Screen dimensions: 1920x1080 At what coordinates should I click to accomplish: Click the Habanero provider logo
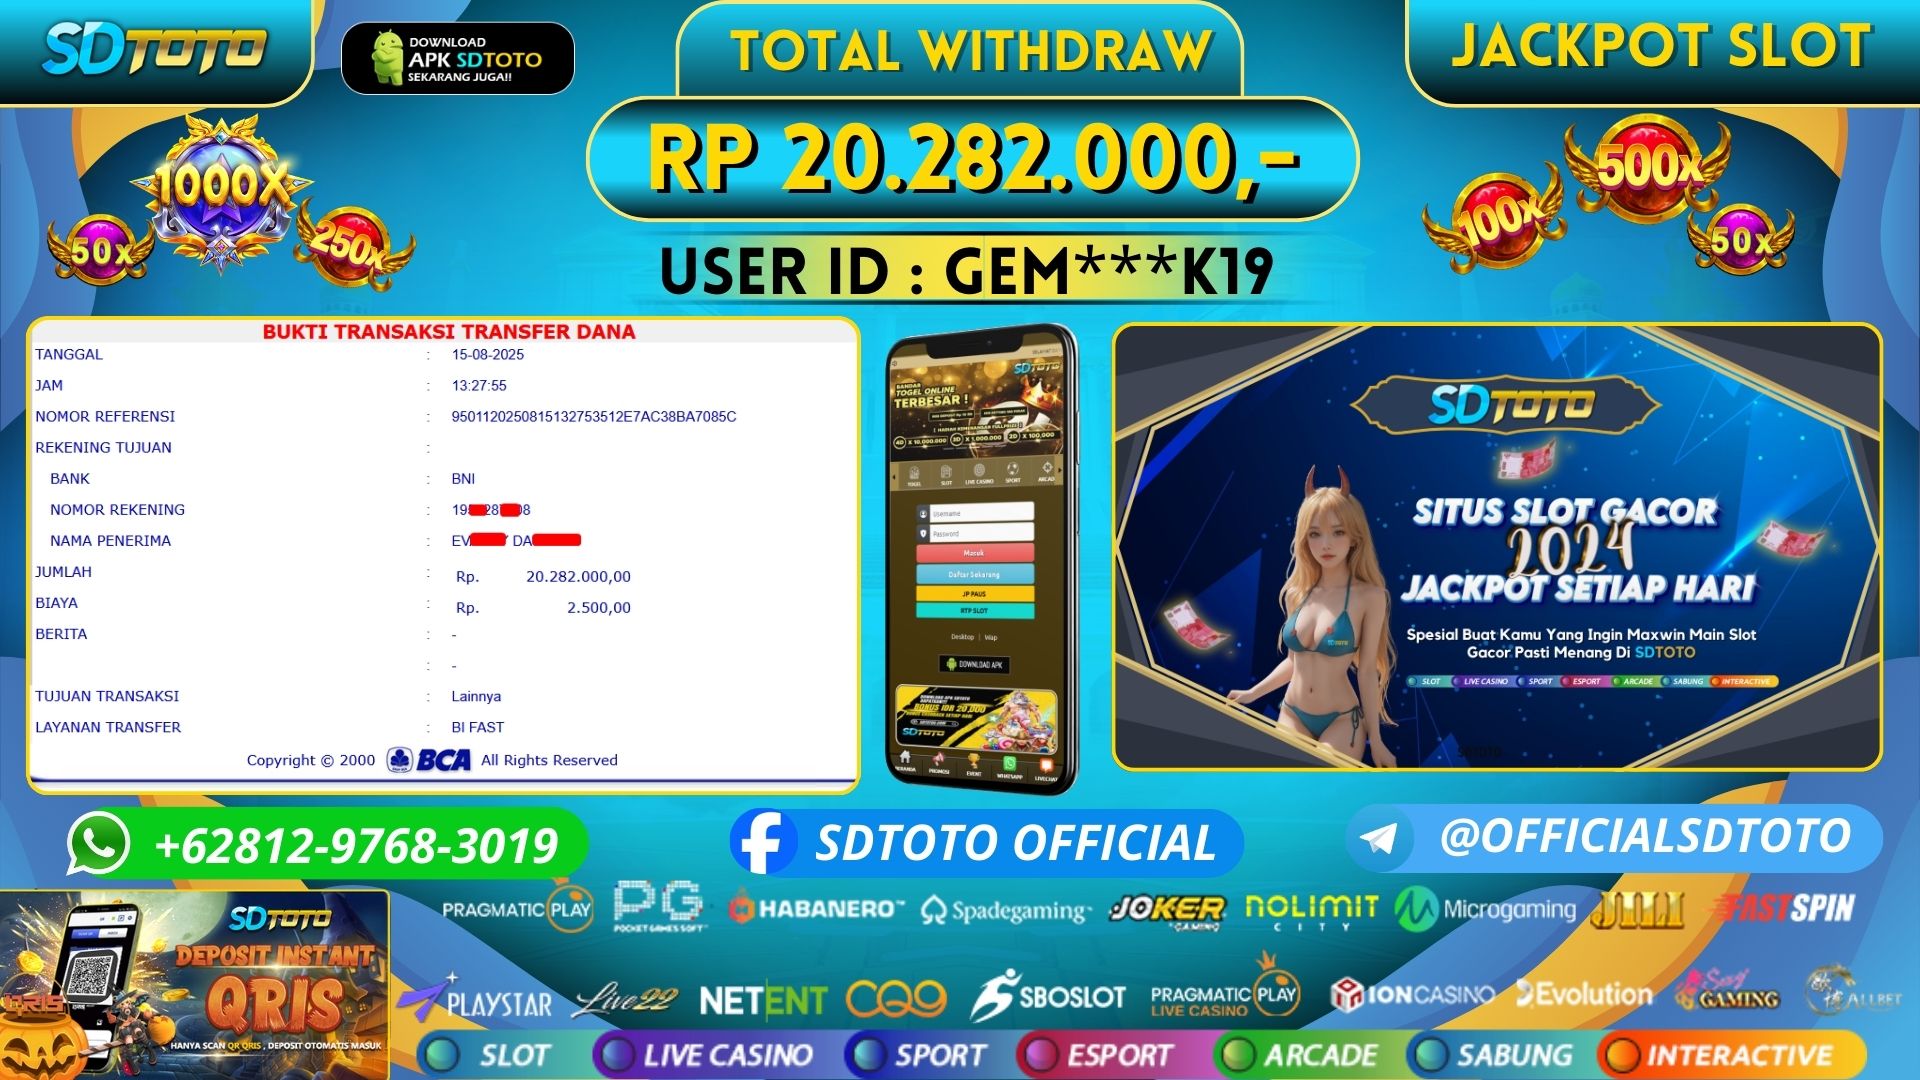(817, 909)
